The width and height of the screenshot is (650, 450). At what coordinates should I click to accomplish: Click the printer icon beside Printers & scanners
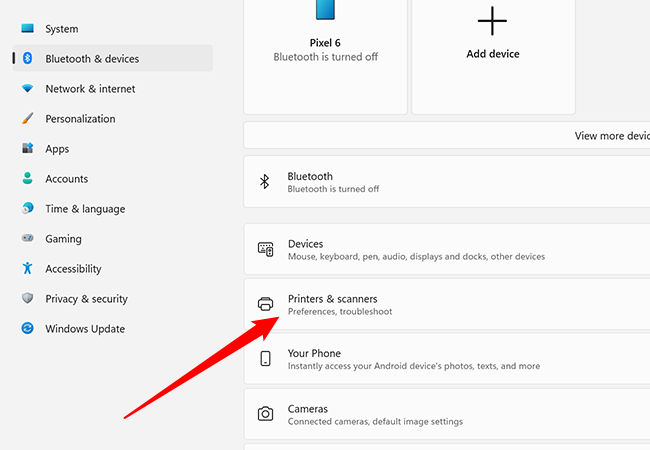[x=266, y=305]
